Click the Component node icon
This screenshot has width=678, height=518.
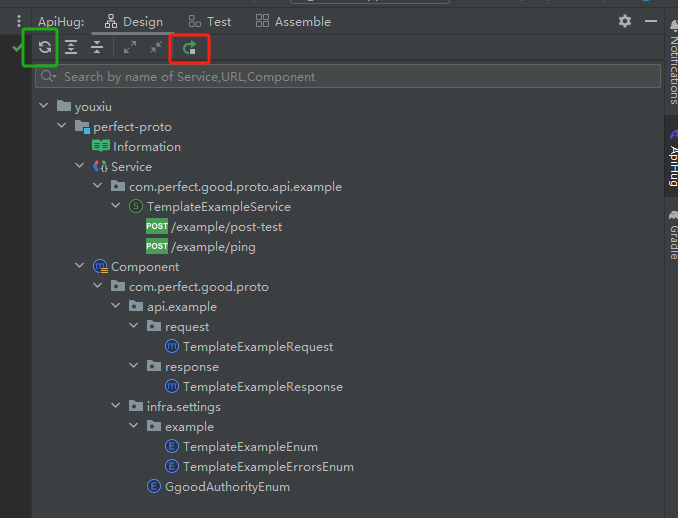pos(100,266)
